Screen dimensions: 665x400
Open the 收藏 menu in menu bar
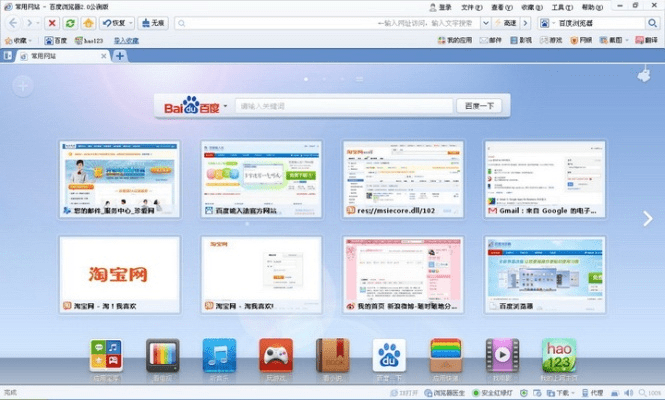[532, 7]
